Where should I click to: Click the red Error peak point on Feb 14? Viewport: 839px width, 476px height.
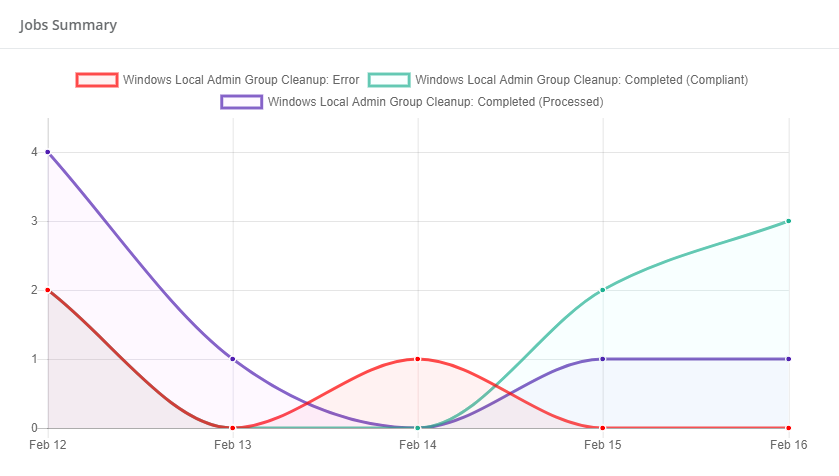(x=418, y=359)
